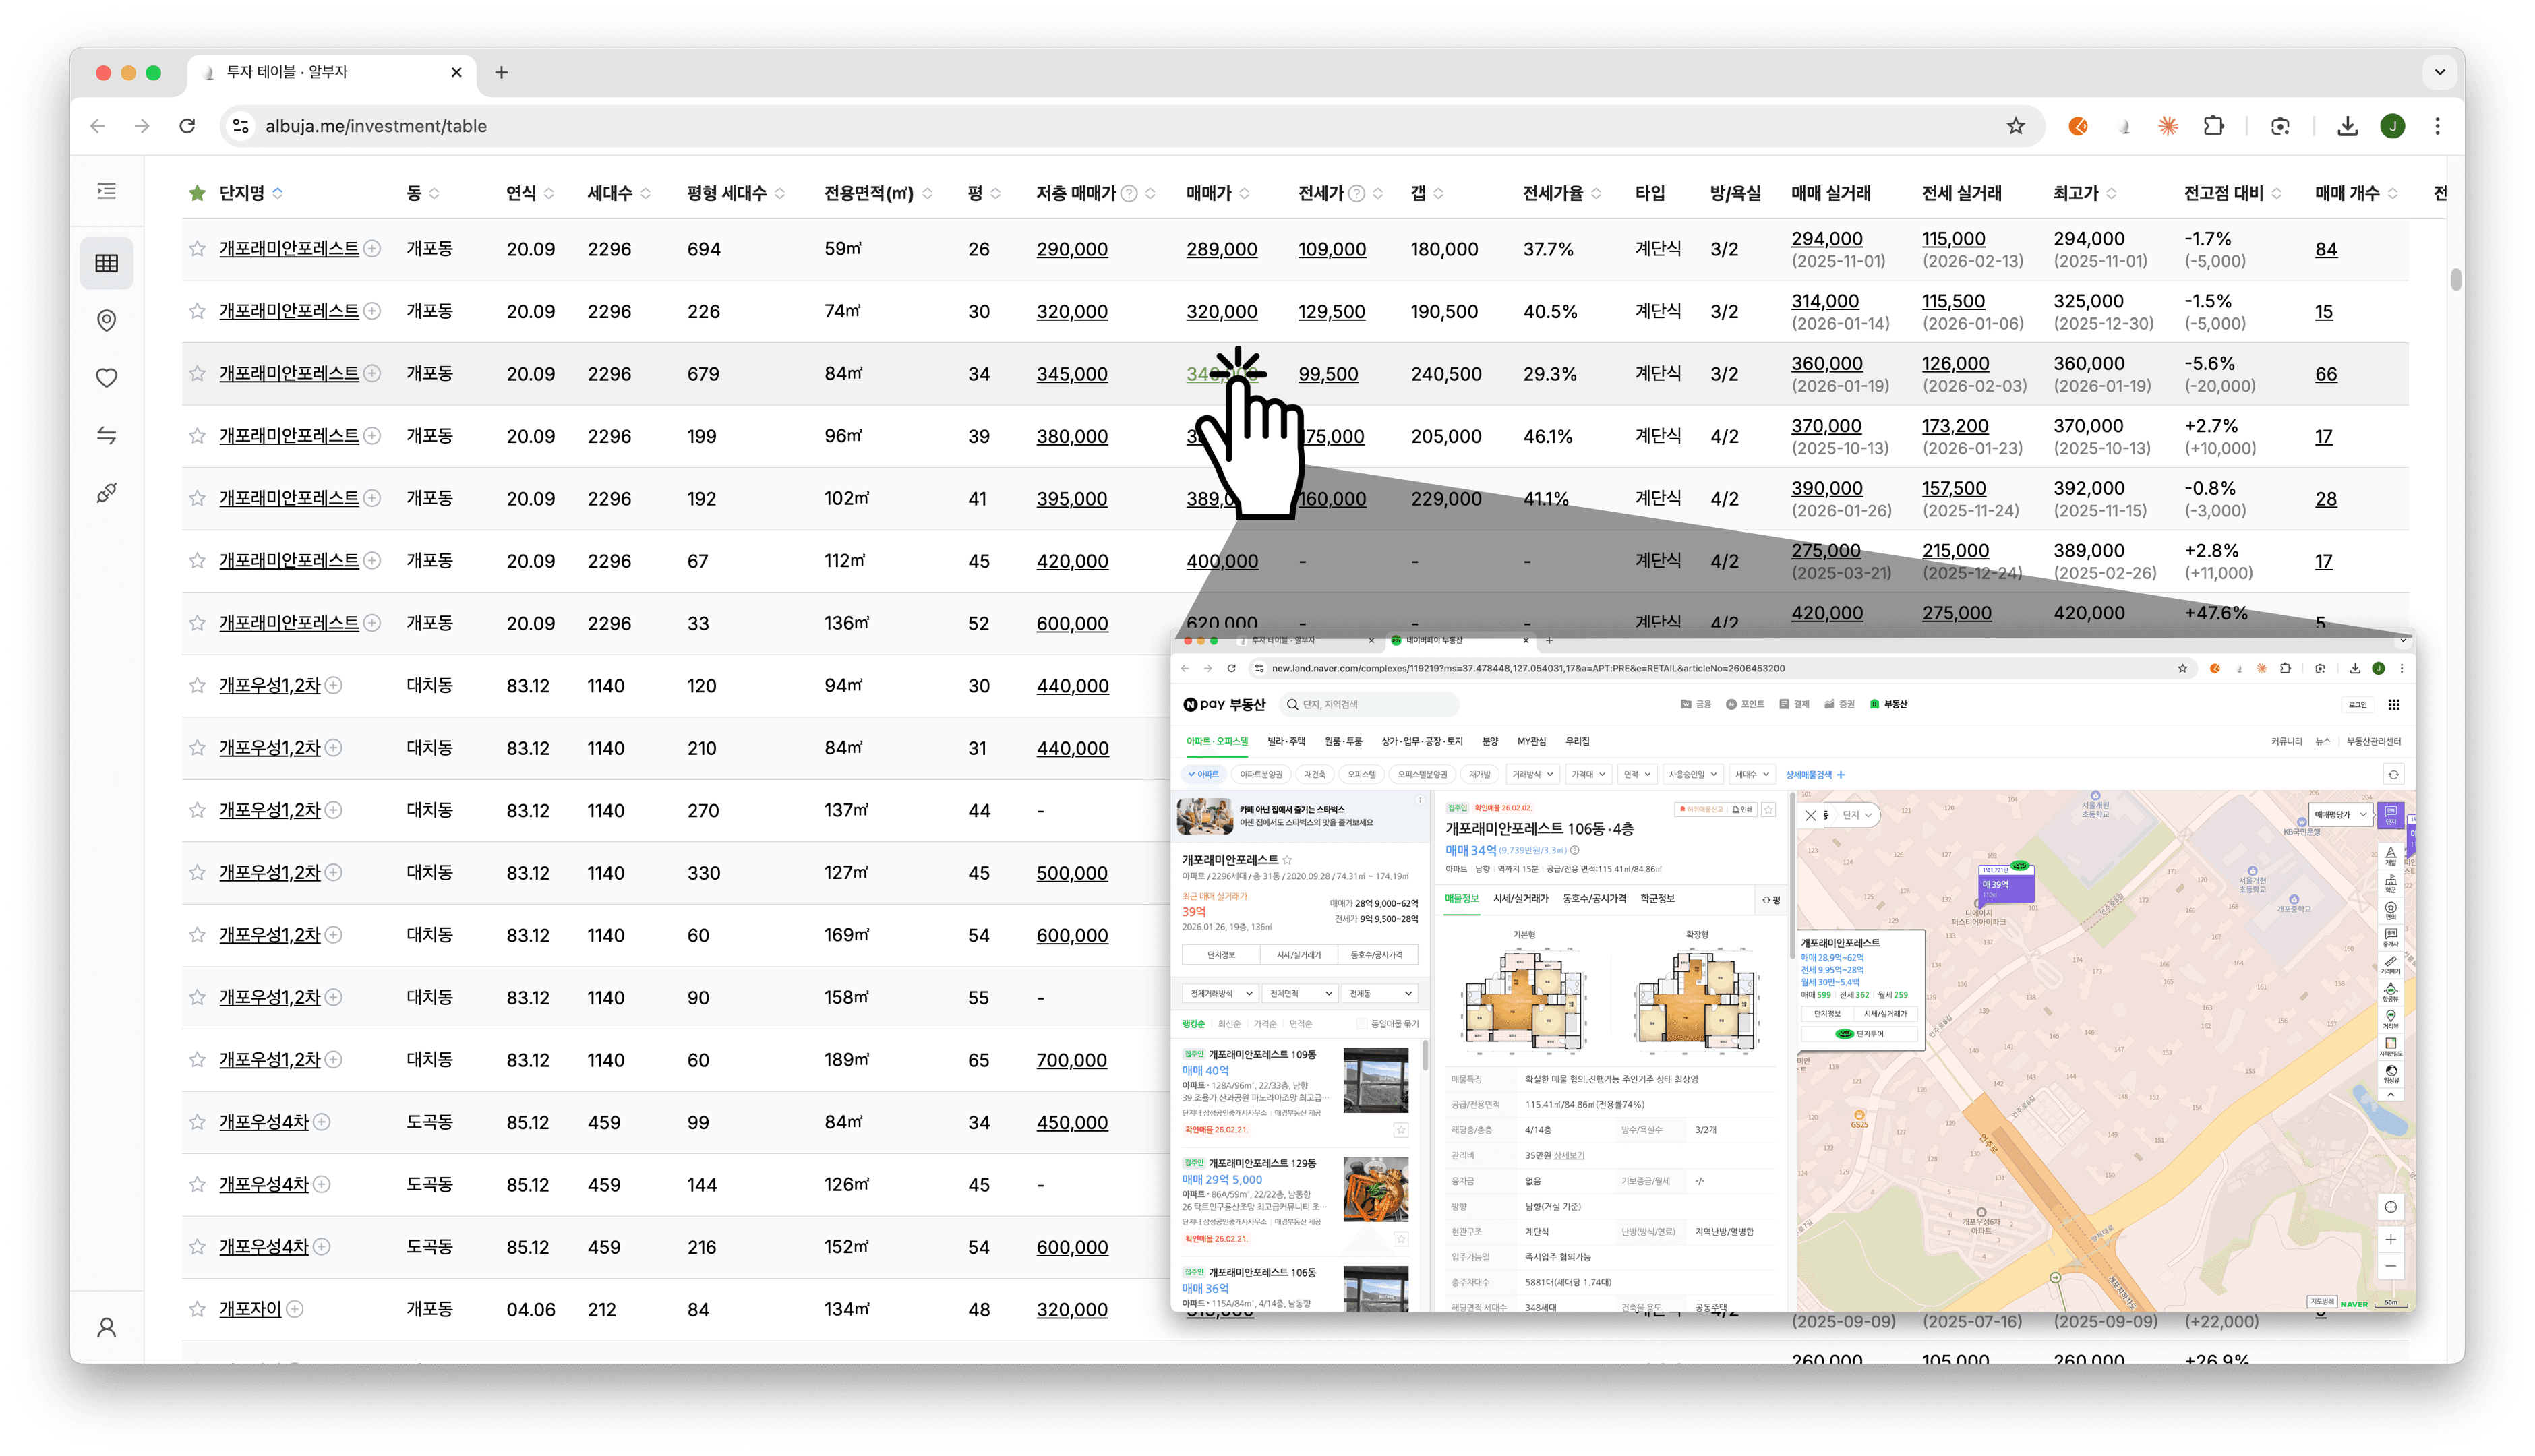Viewport: 2535px width, 1456px height.
Task: Select the 투자 테이블 · 알부자 browser tab
Action: pyautogui.click(x=331, y=72)
